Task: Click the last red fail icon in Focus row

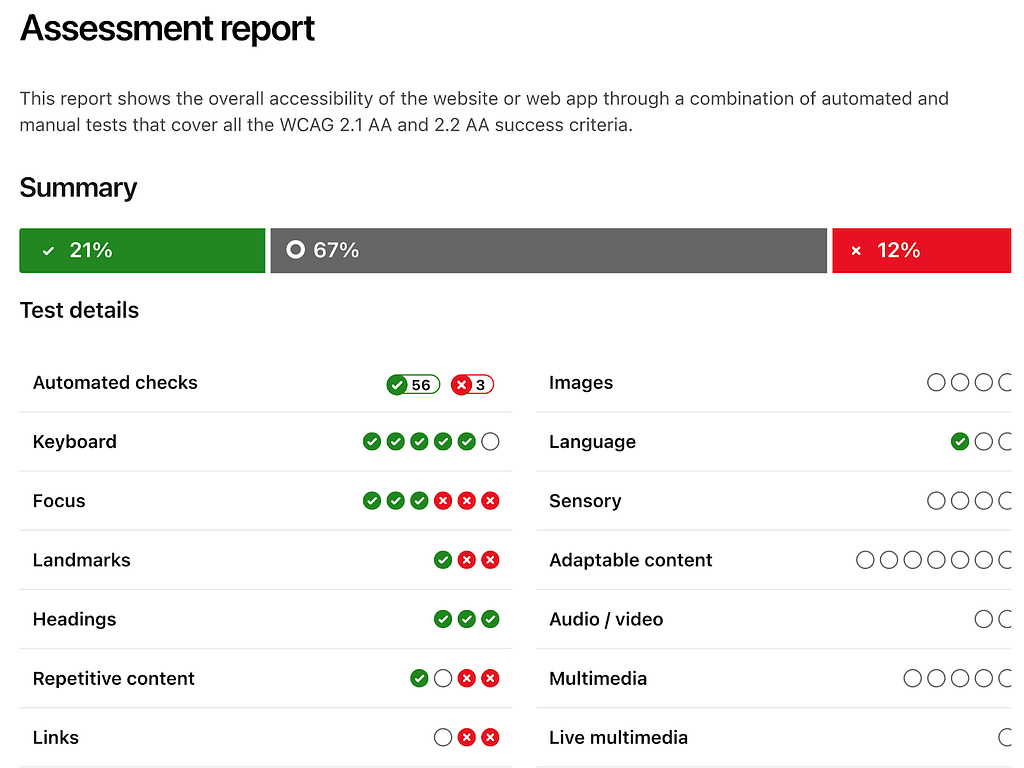Action: tap(490, 501)
